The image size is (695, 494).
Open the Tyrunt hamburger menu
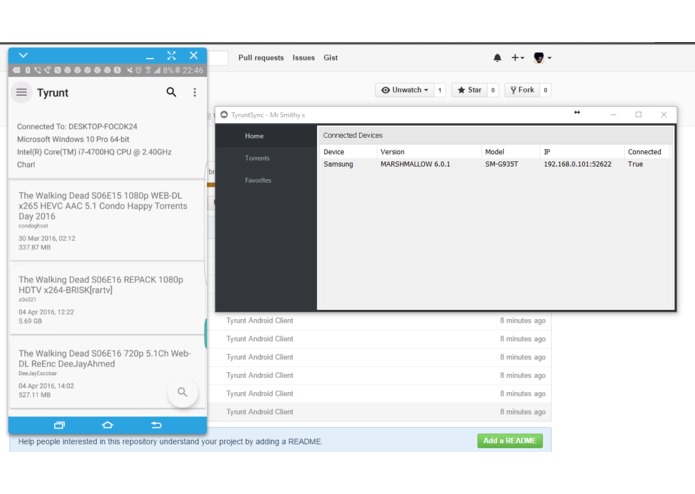(x=21, y=92)
